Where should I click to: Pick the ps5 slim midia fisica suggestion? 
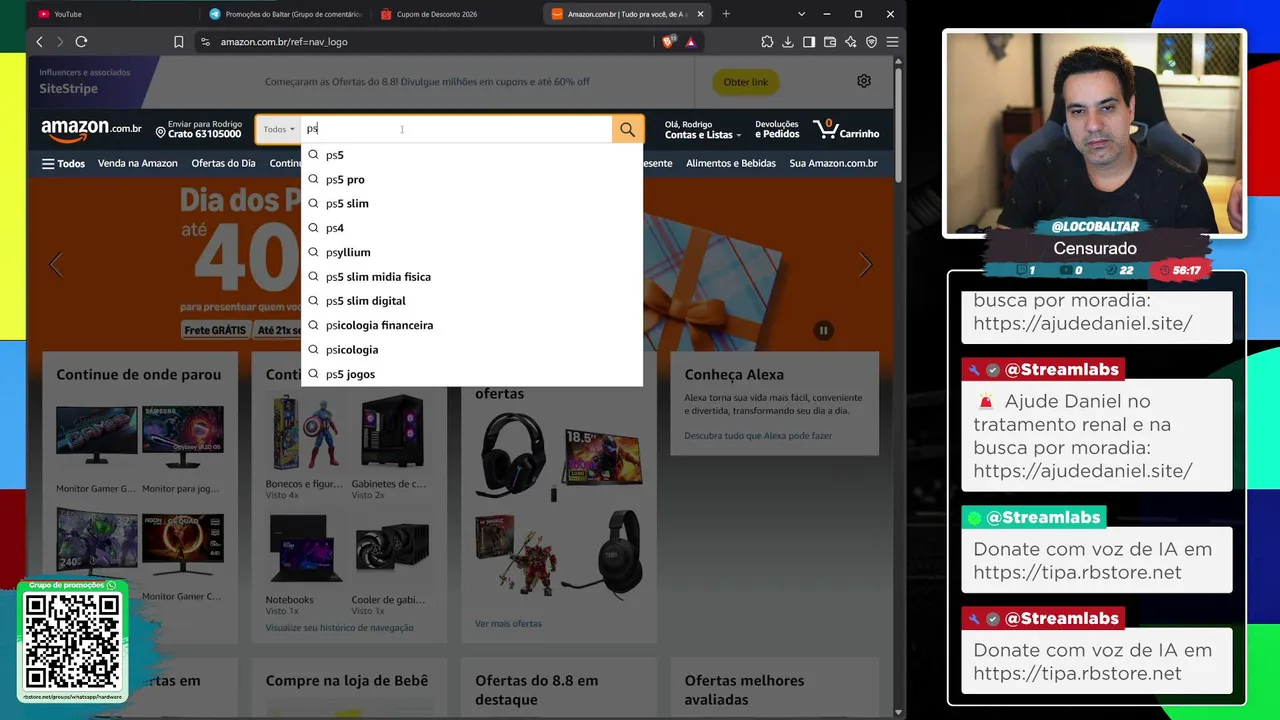click(x=472, y=276)
